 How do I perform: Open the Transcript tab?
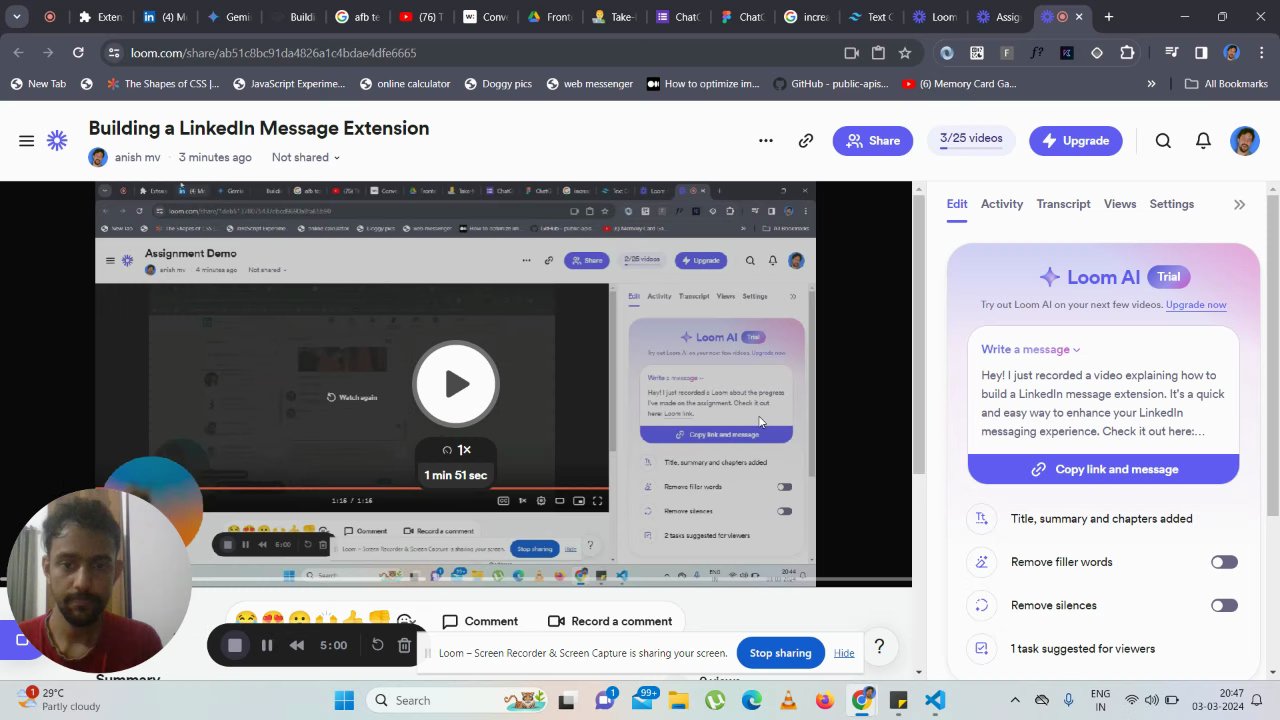(x=1063, y=204)
